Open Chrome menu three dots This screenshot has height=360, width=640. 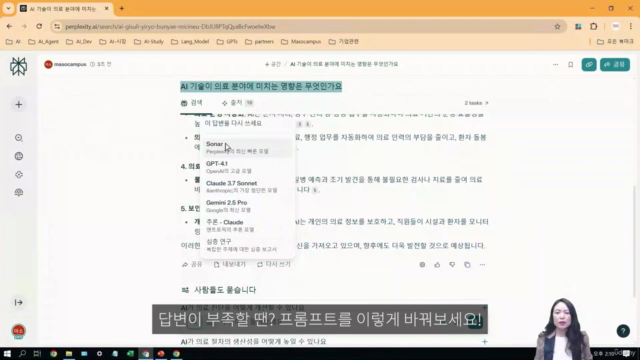631,27
